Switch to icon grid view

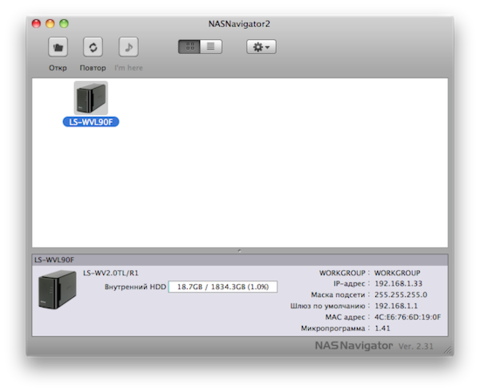pyautogui.click(x=189, y=47)
